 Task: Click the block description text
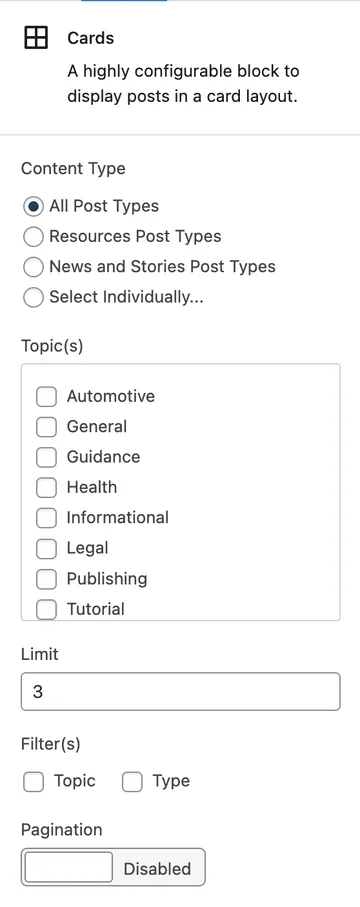(x=183, y=84)
